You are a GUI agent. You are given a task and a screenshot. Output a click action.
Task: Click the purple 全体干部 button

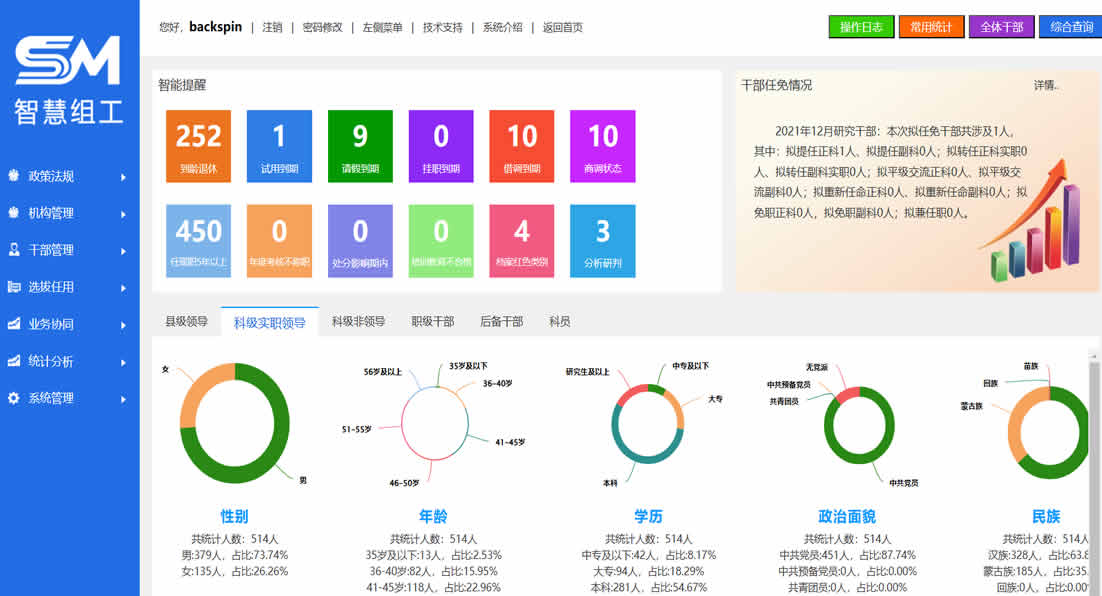pos(1001,27)
